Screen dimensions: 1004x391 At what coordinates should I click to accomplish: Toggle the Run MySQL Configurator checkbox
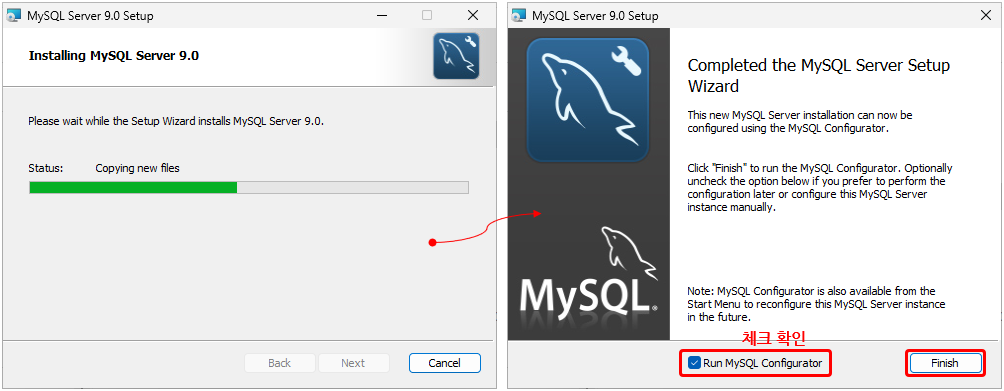694,363
